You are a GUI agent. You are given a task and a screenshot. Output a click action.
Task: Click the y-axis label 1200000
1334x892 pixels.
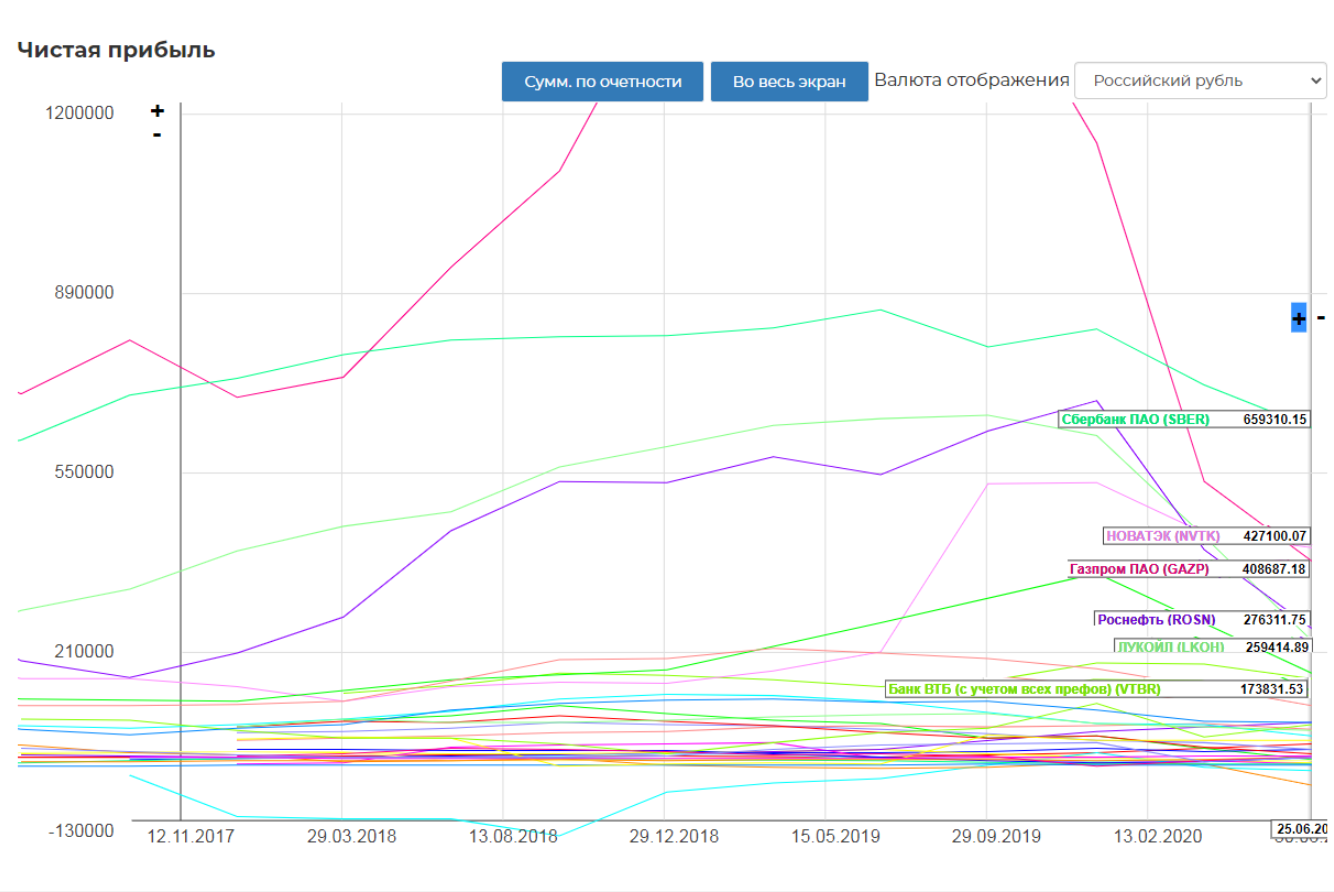[79, 113]
